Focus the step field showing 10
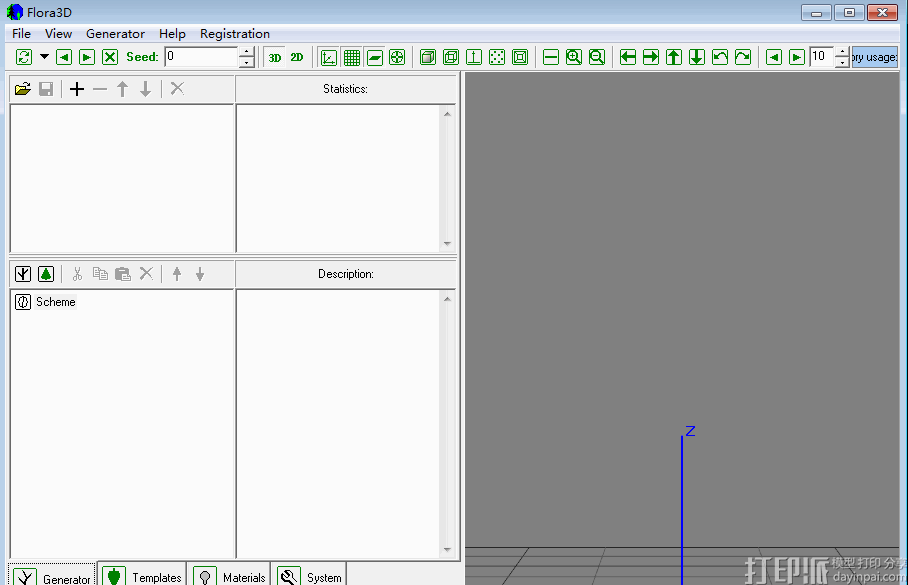908x585 pixels. pos(821,57)
